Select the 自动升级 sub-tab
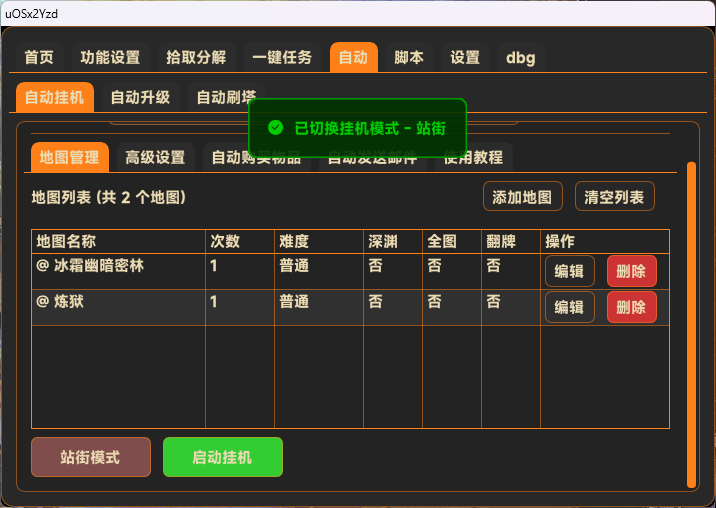The height and width of the screenshot is (508, 716). (140, 97)
